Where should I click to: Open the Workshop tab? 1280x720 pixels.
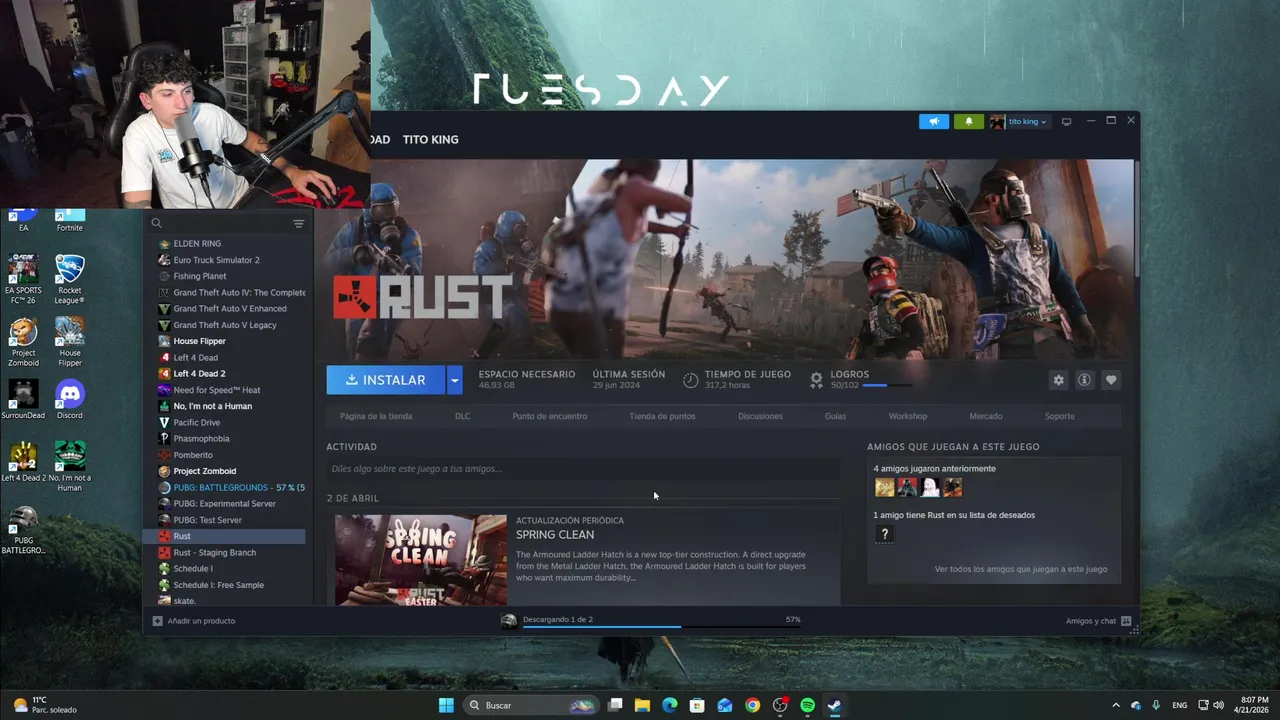(908, 416)
